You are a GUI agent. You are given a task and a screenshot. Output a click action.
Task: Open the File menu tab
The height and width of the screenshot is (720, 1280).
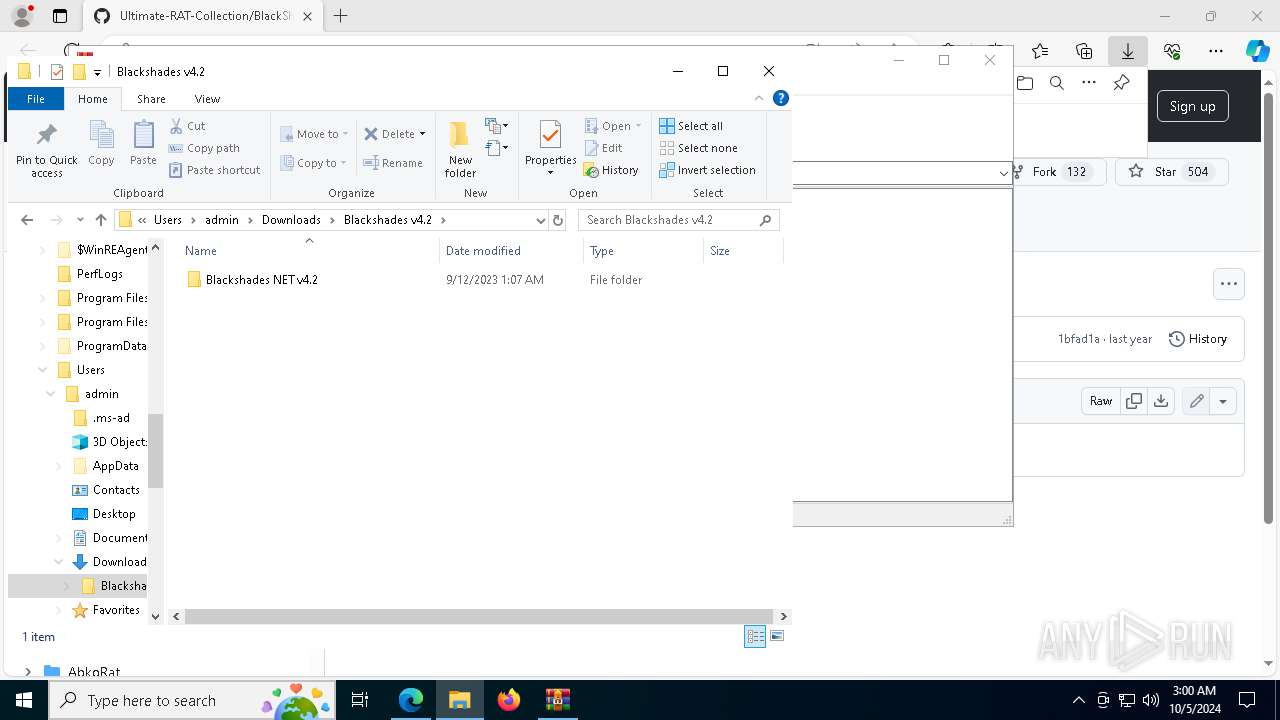tap(36, 99)
